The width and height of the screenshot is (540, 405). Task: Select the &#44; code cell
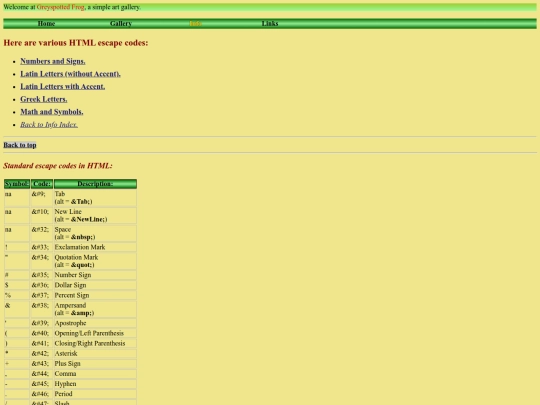pyautogui.click(x=42, y=374)
